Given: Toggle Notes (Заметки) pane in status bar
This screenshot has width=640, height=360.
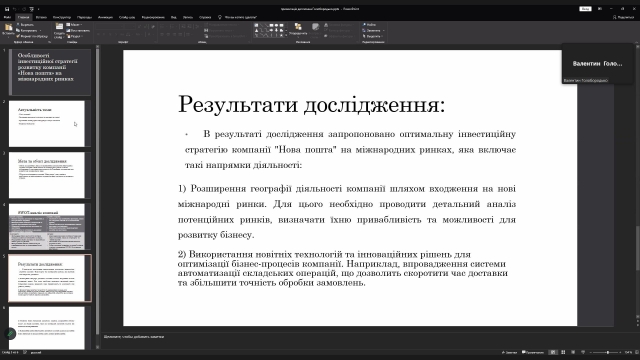Looking at the screenshot, I should pyautogui.click(x=509, y=352).
